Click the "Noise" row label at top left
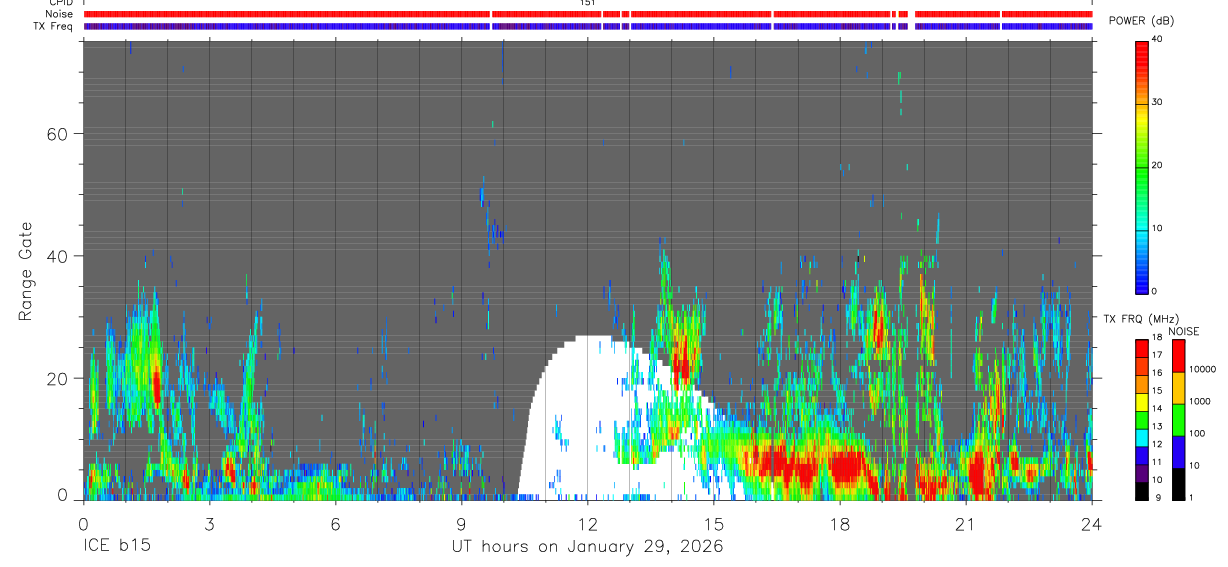Image resolution: width=1228 pixels, height=567 pixels. (x=60, y=14)
